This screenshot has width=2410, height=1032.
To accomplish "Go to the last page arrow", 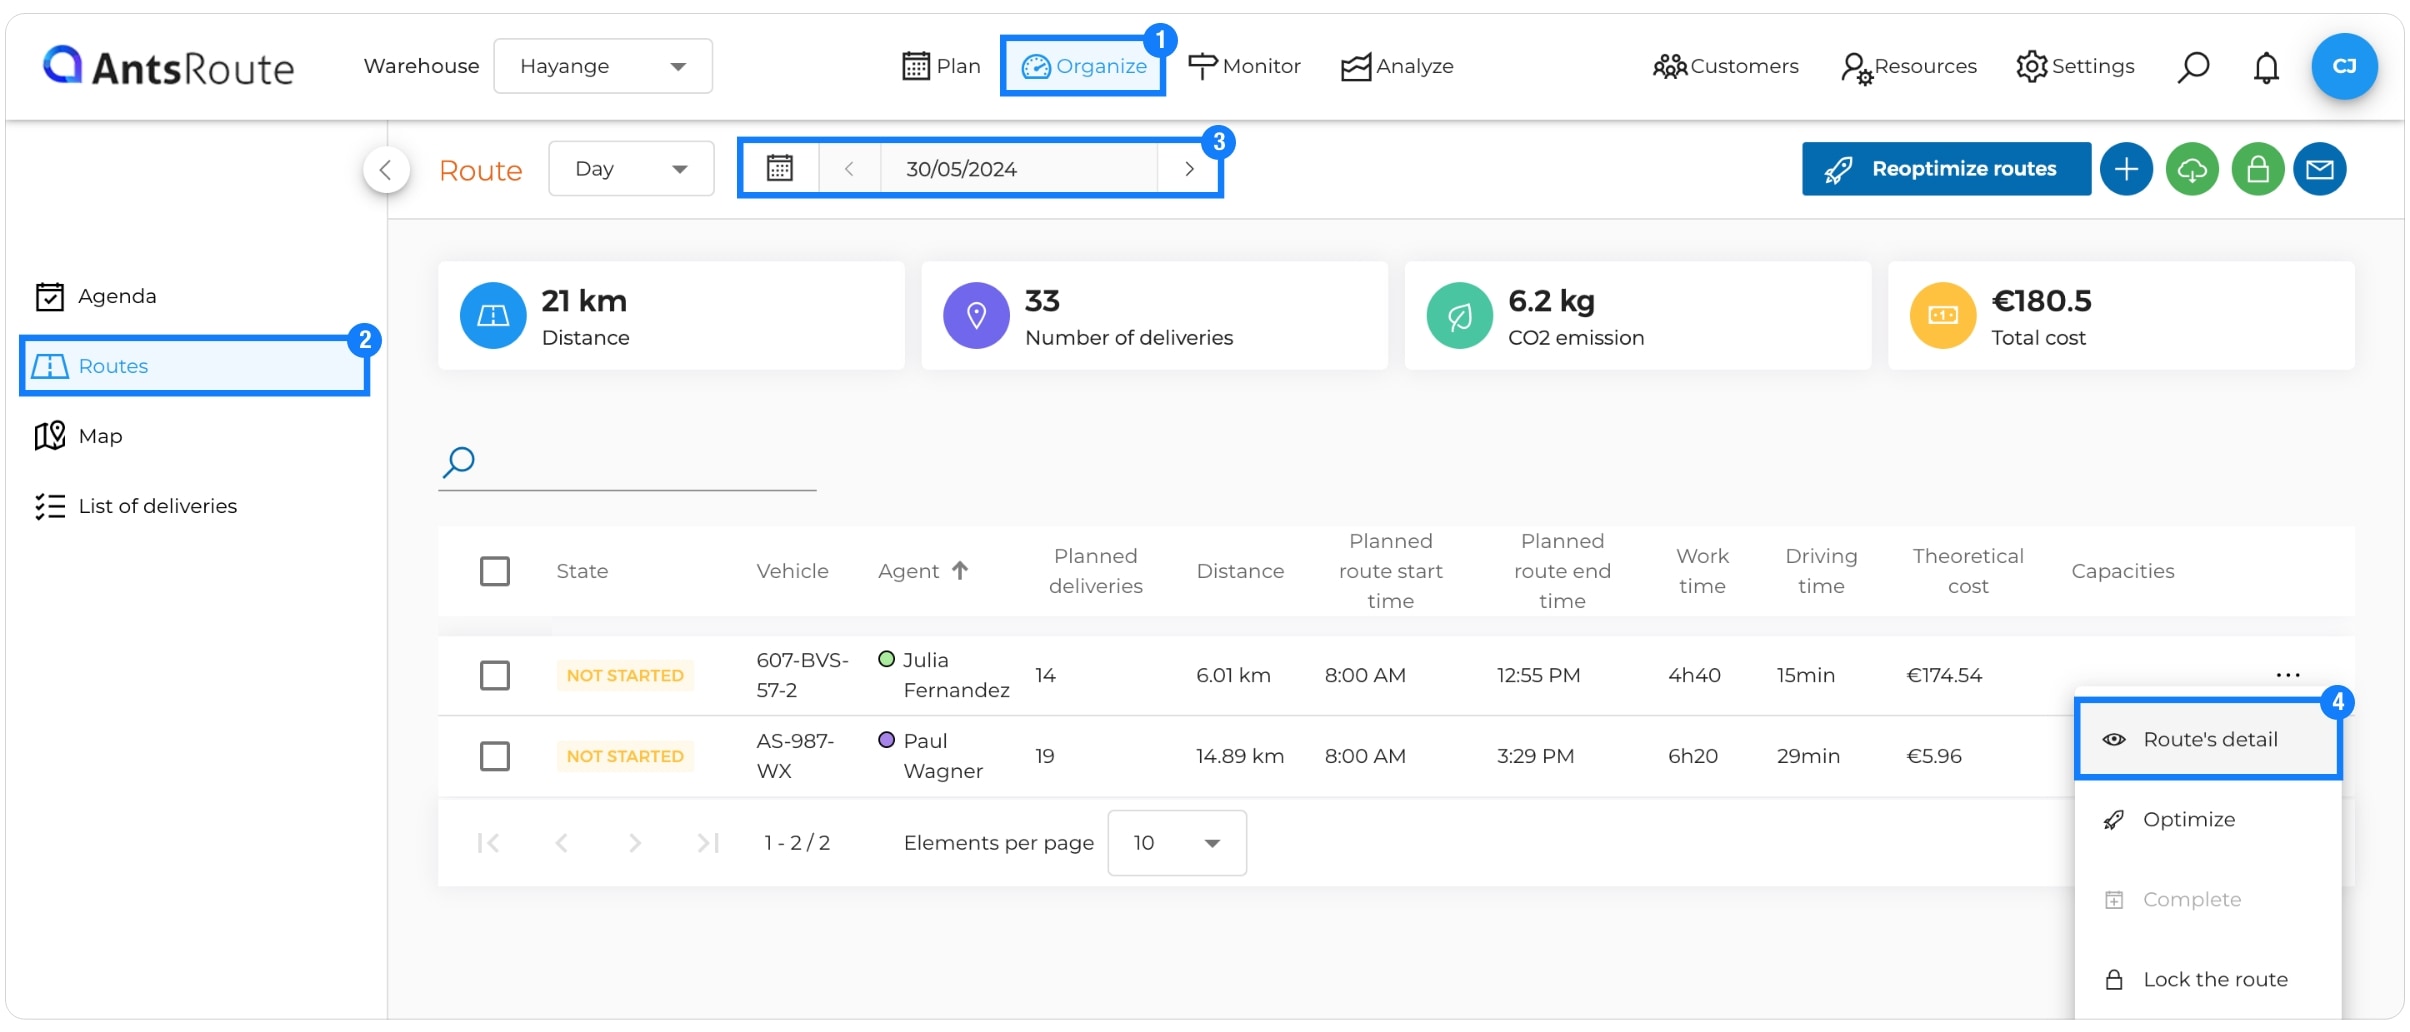I will click(x=708, y=843).
